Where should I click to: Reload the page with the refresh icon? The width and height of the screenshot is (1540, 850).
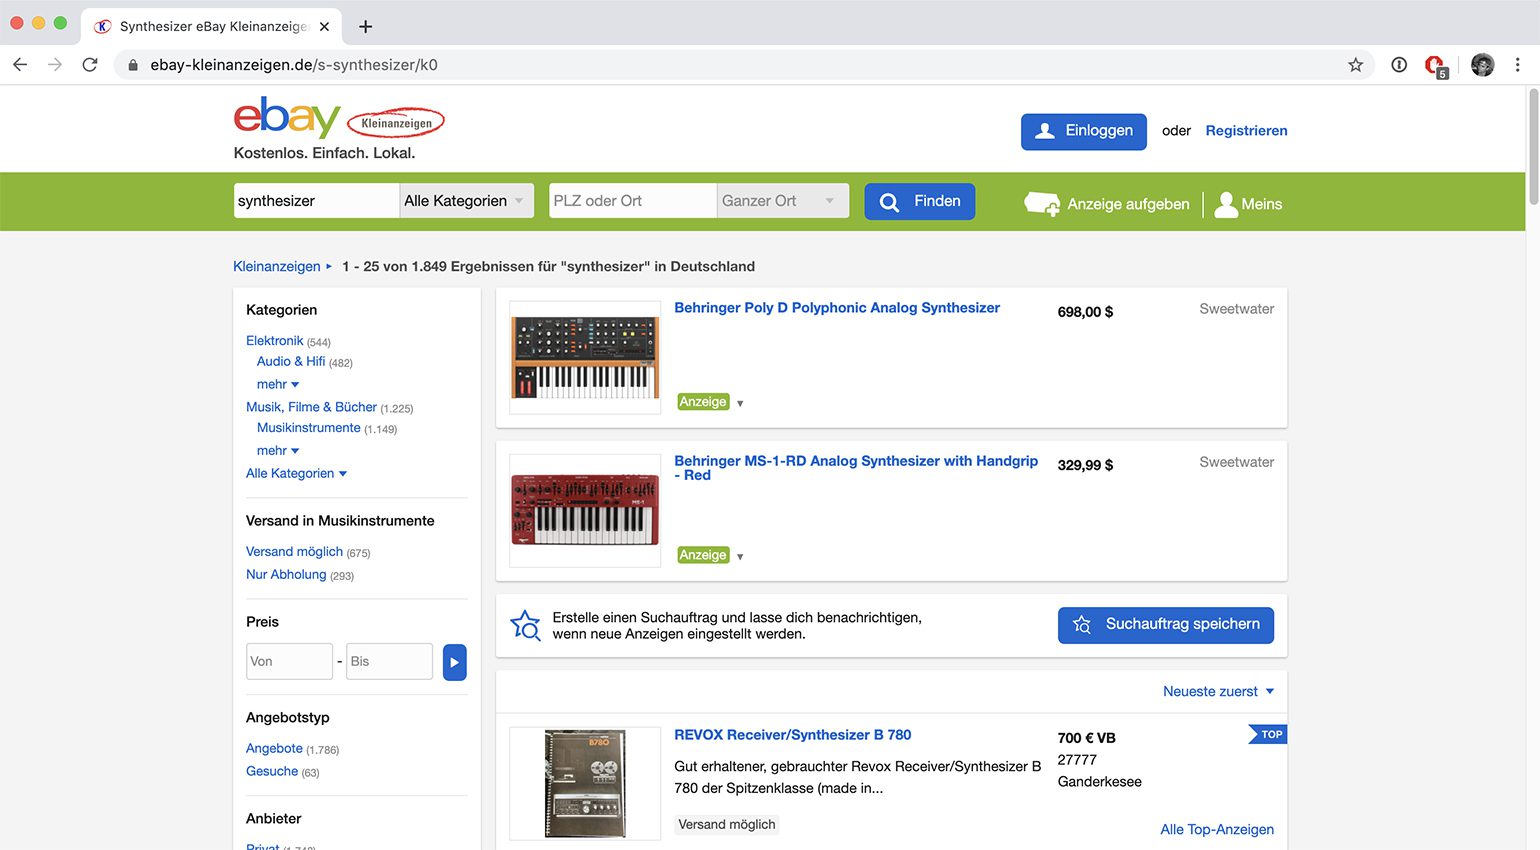click(x=90, y=64)
